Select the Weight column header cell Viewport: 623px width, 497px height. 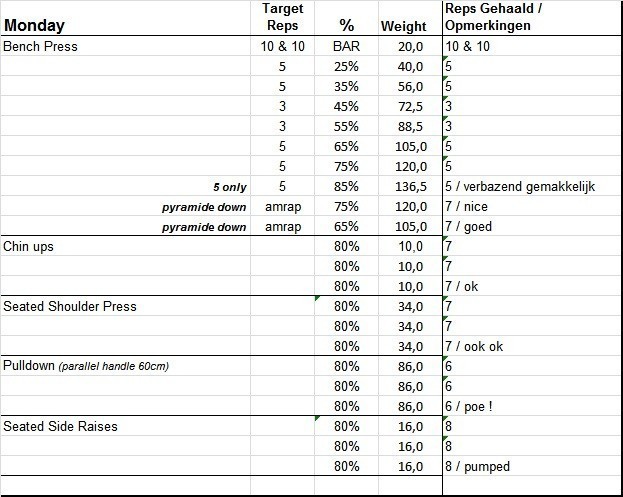pos(403,26)
